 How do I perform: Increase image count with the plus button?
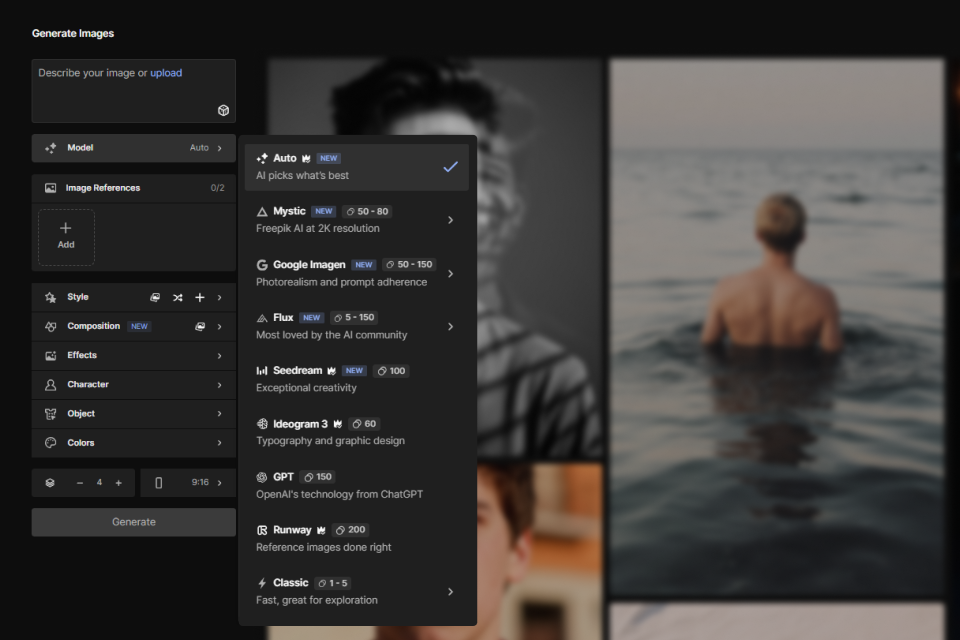(x=118, y=483)
